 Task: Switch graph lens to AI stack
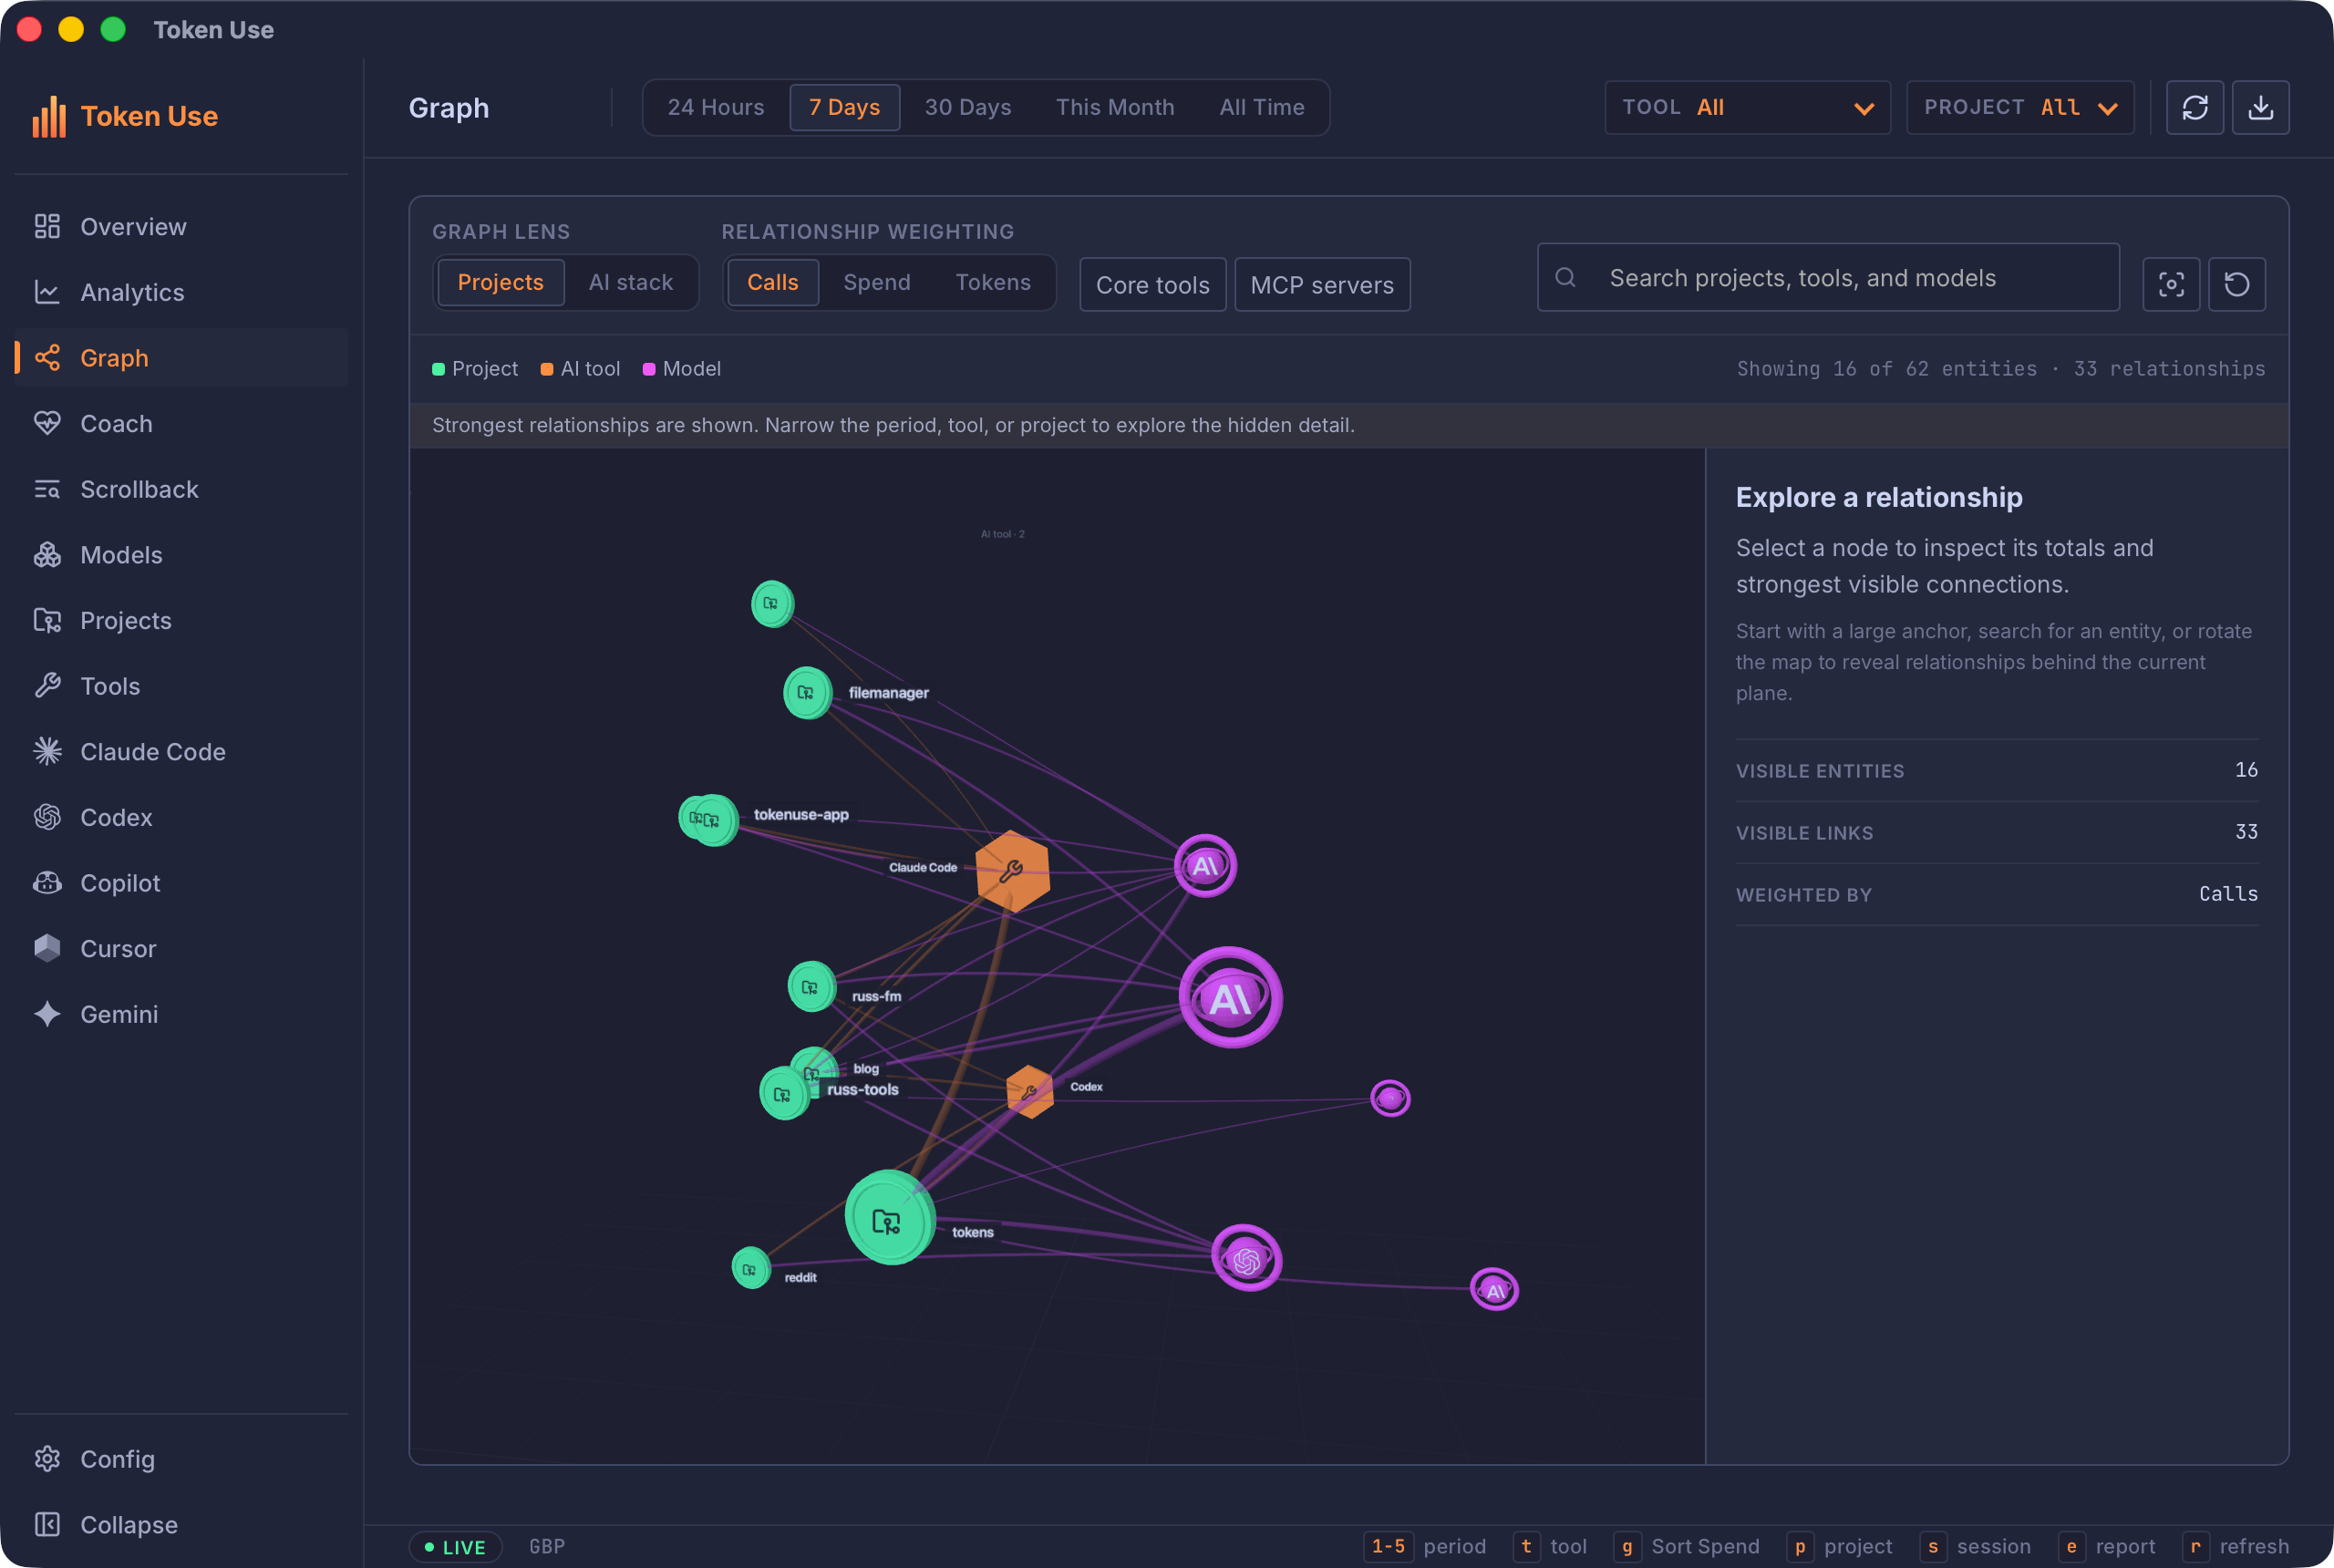click(630, 282)
